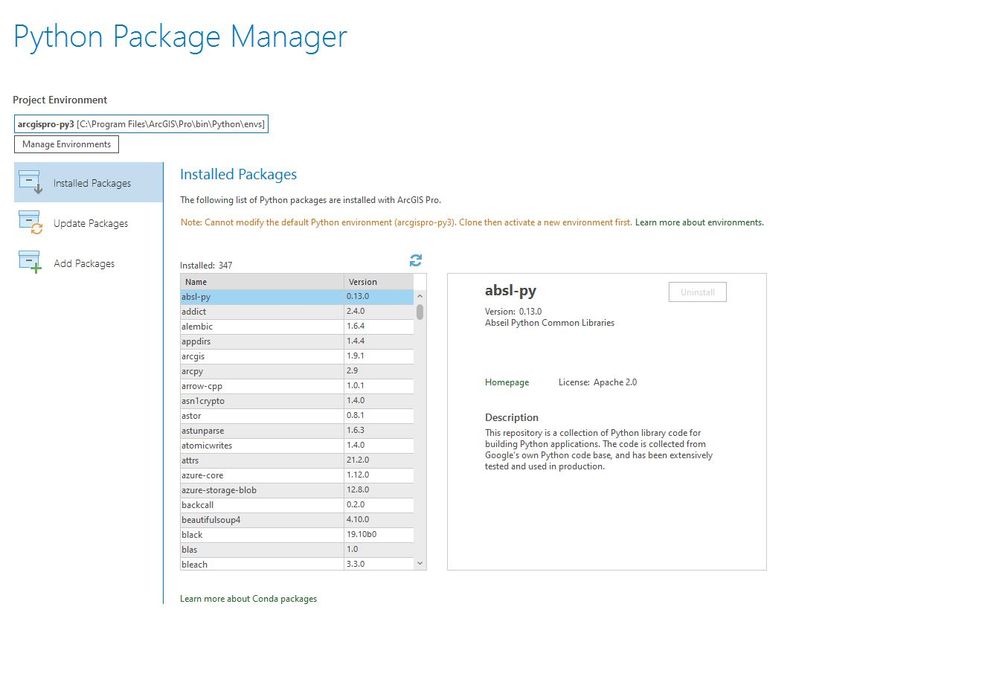Click the arcgispro-py3 project environment field
This screenshot has width=999, height=691.
[141, 124]
